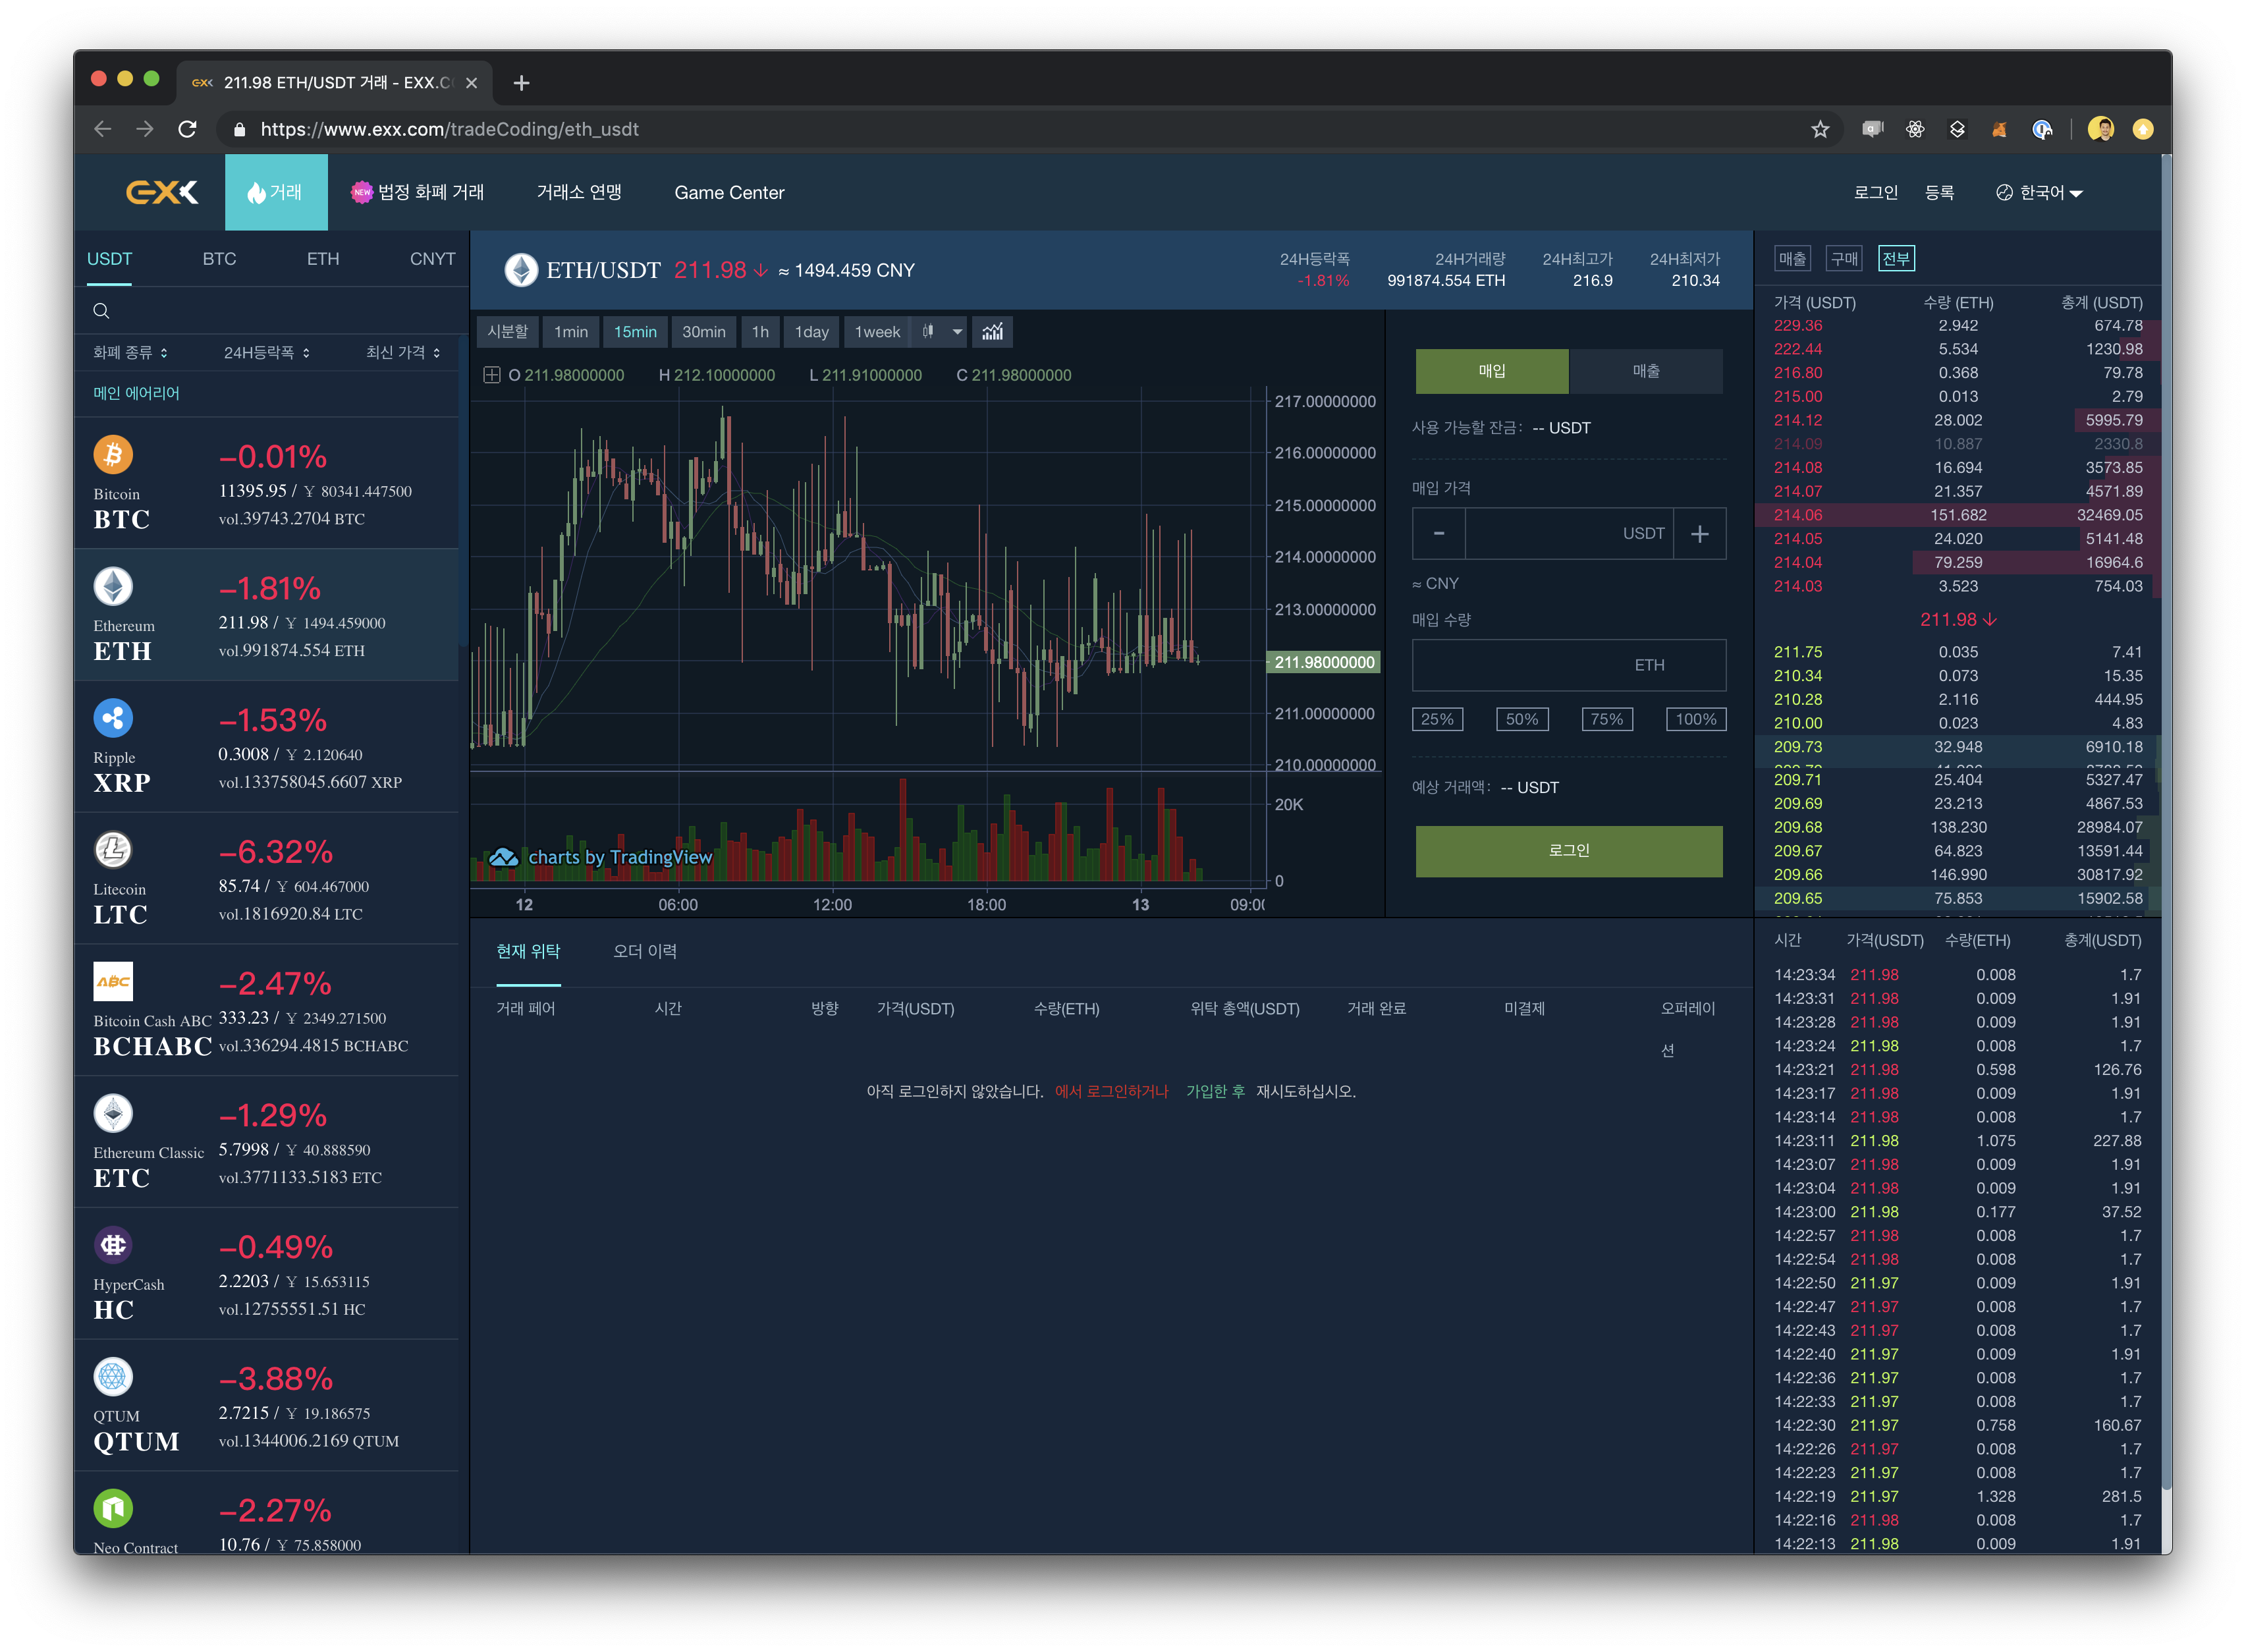Image resolution: width=2246 pixels, height=1652 pixels.
Task: Open chart style dropdown arrow
Action: coord(957,332)
